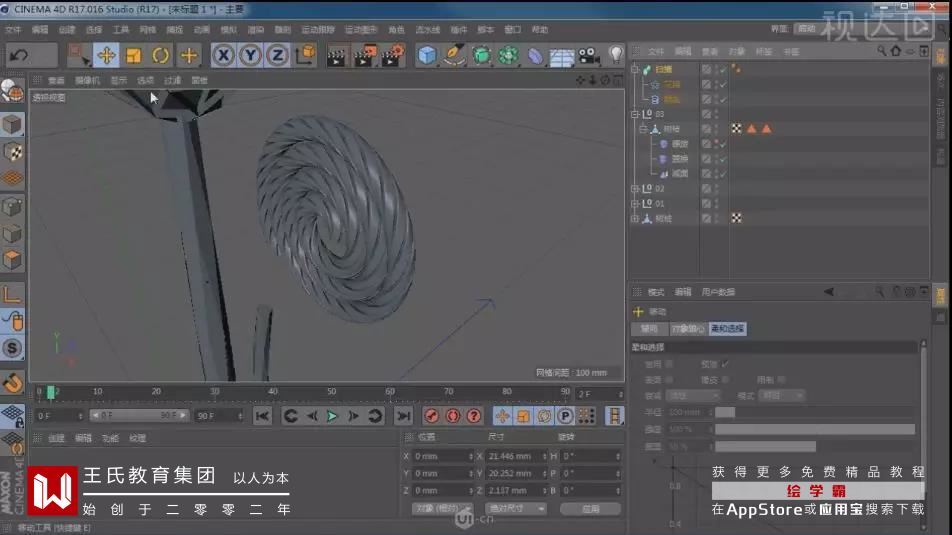Select the 柔和选择 tab in attributes
Viewport: 952px width, 535px height.
[x=727, y=329]
